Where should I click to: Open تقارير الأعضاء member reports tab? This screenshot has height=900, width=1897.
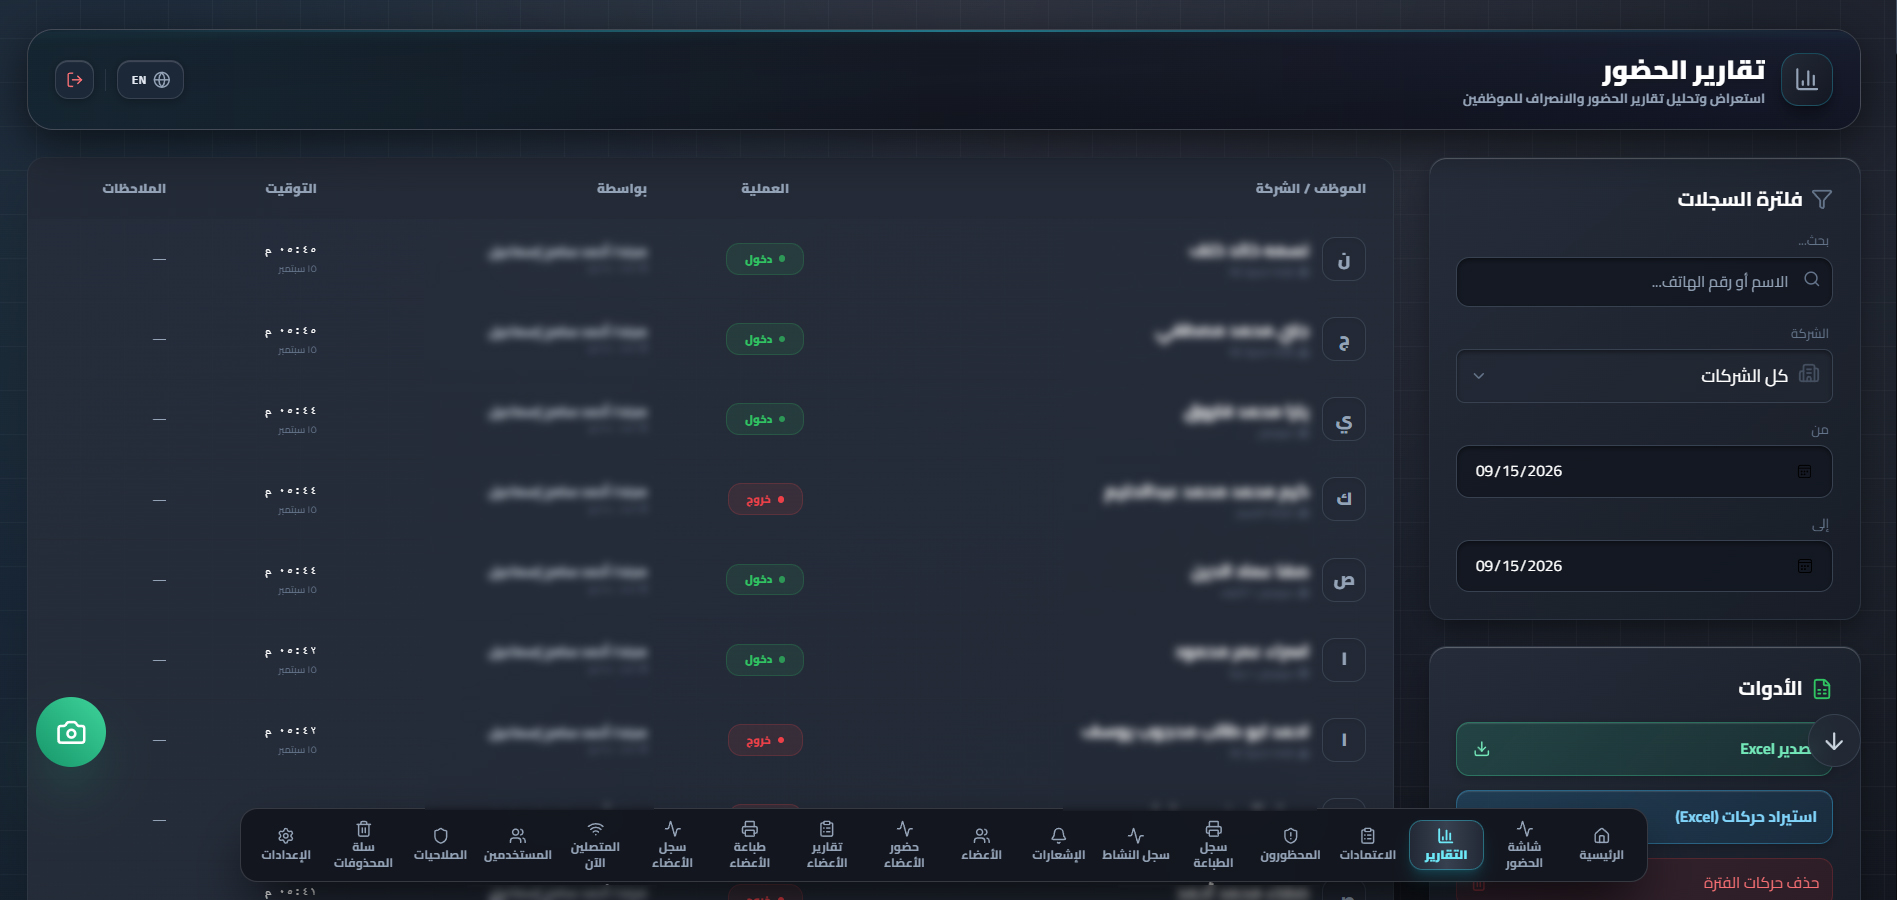coord(827,845)
